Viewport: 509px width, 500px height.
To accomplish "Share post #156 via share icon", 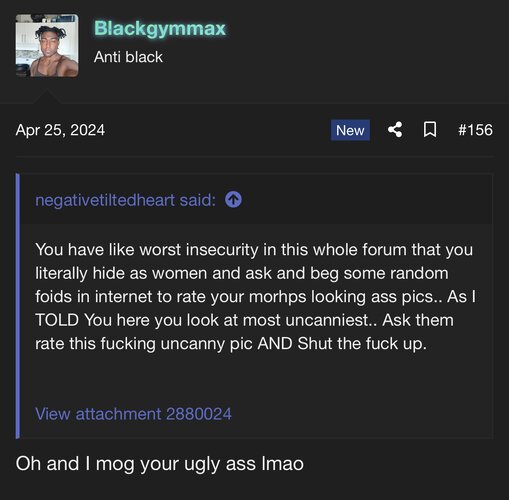I will tap(395, 130).
